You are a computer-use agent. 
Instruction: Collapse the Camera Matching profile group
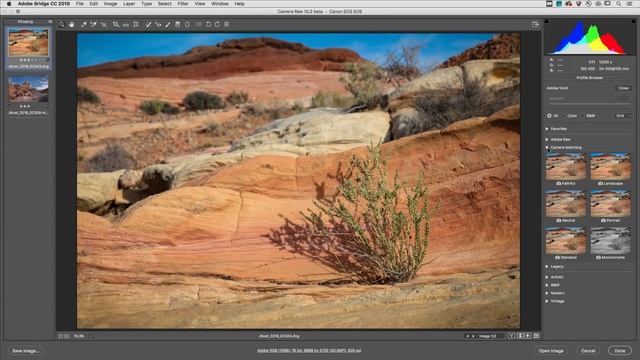[x=547, y=148]
